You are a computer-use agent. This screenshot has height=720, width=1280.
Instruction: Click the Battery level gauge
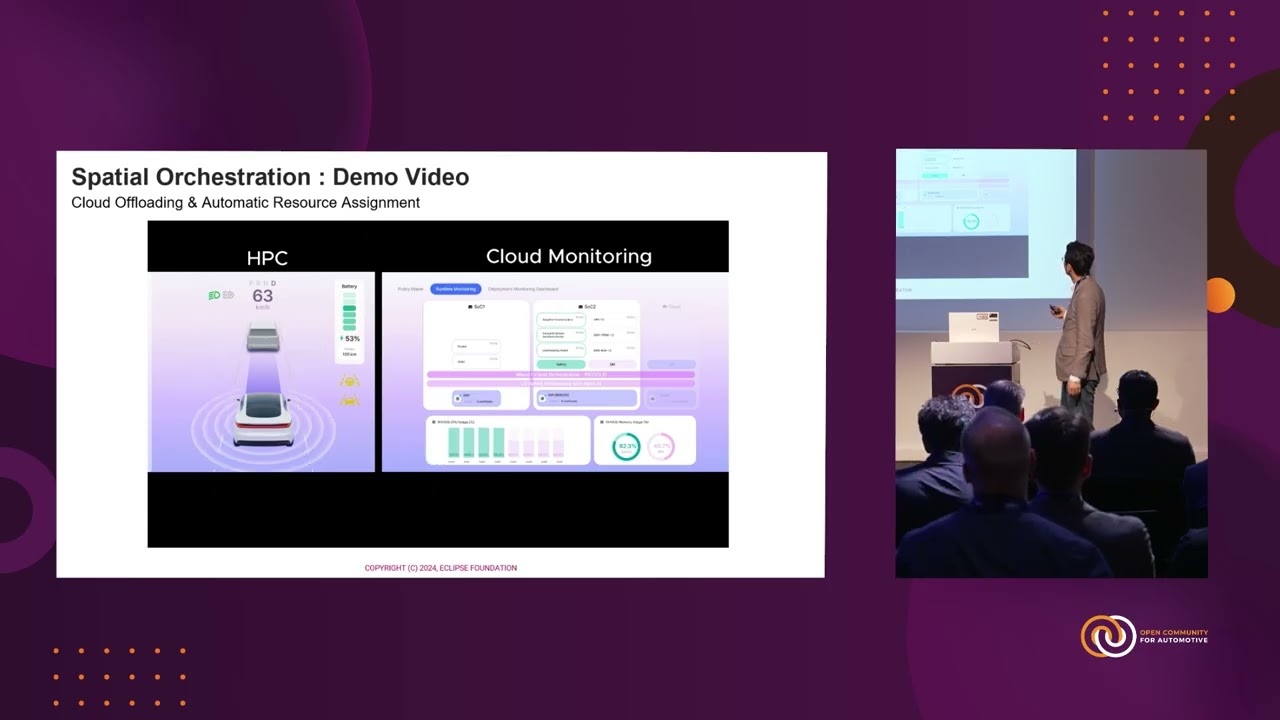tap(349, 312)
